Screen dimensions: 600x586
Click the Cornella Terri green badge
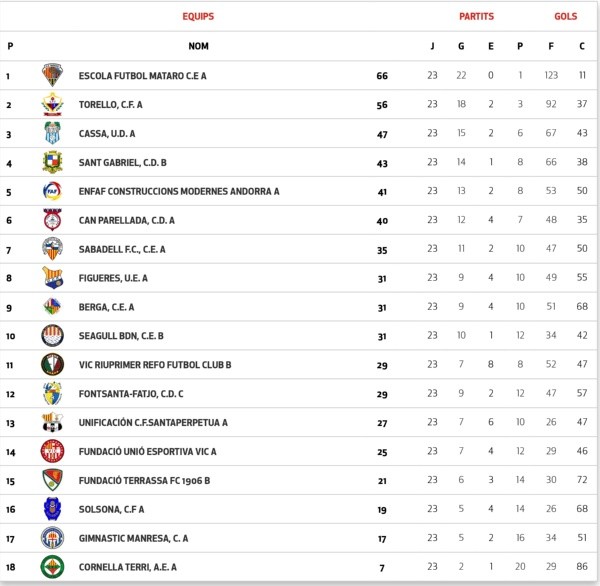pyautogui.click(x=52, y=567)
